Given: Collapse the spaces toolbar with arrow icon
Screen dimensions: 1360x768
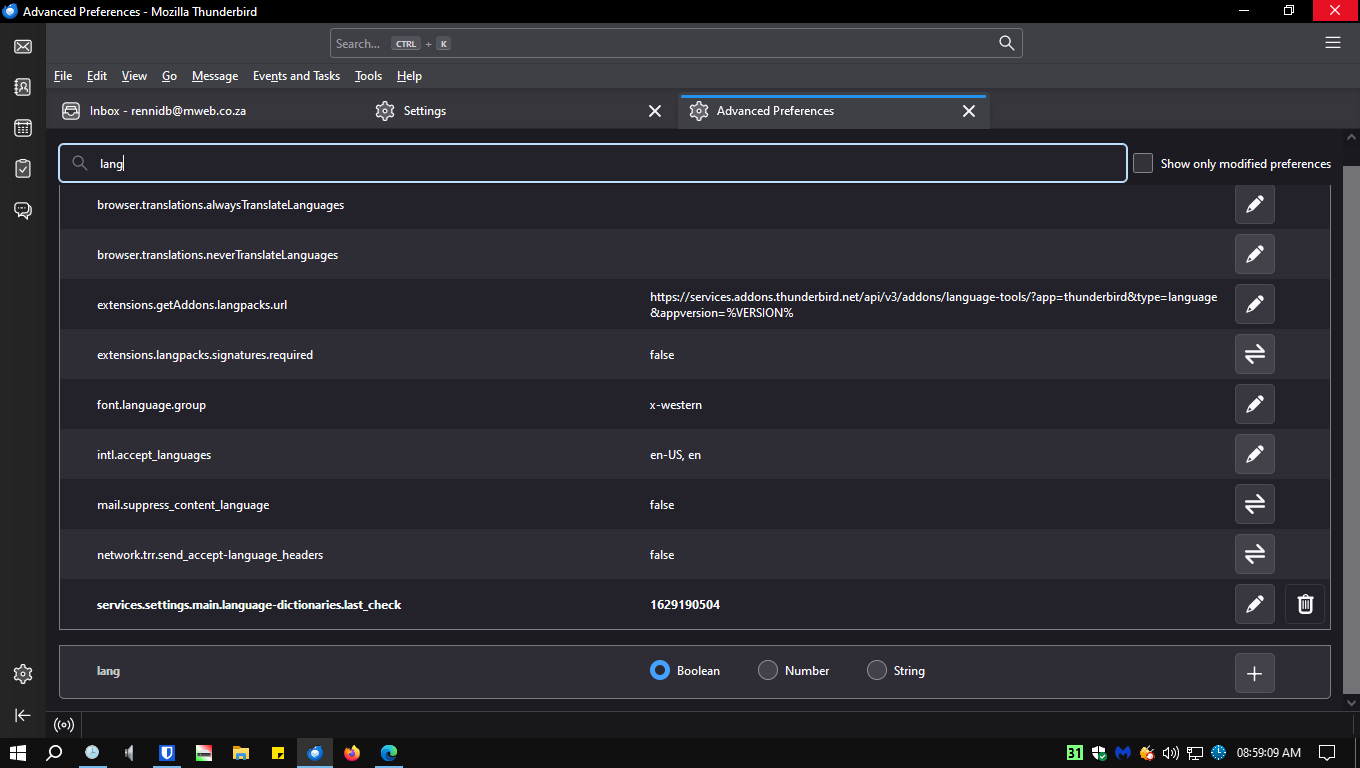Looking at the screenshot, I should click(23, 715).
